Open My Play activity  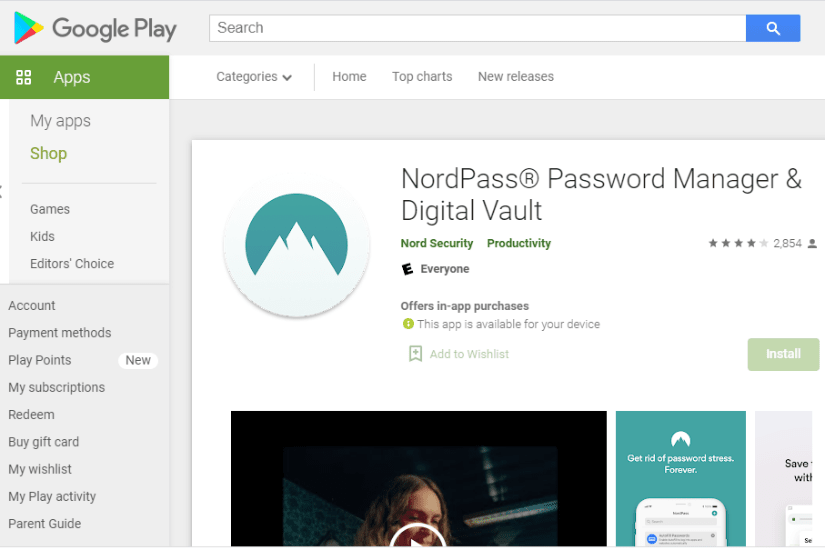(x=52, y=497)
